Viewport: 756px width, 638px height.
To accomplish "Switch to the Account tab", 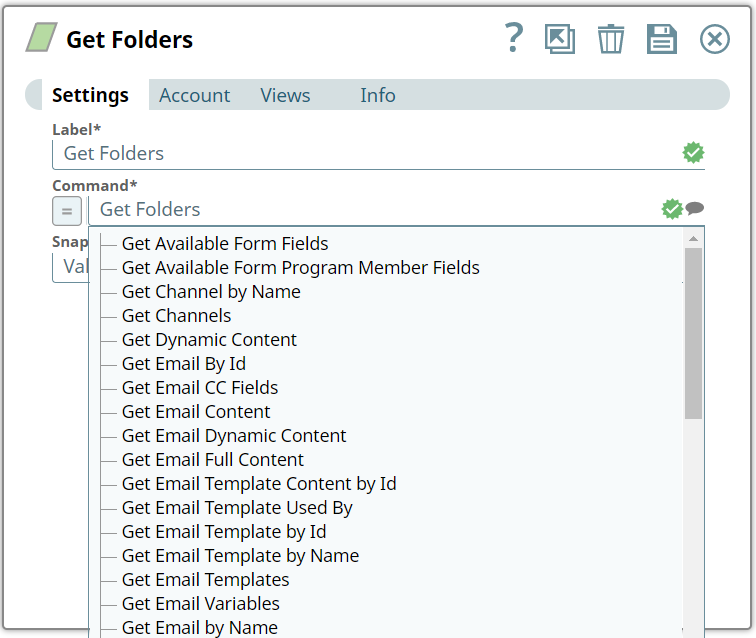I will [x=194, y=95].
